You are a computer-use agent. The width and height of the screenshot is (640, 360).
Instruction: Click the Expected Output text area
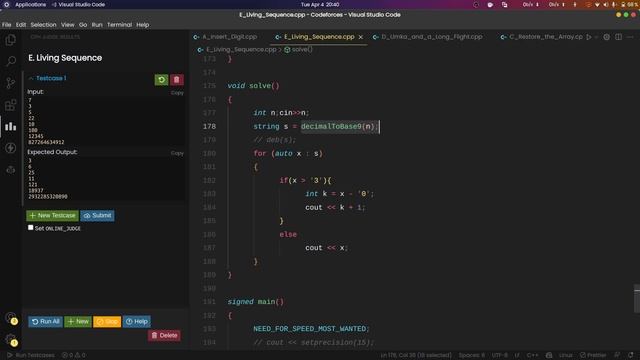[105, 179]
